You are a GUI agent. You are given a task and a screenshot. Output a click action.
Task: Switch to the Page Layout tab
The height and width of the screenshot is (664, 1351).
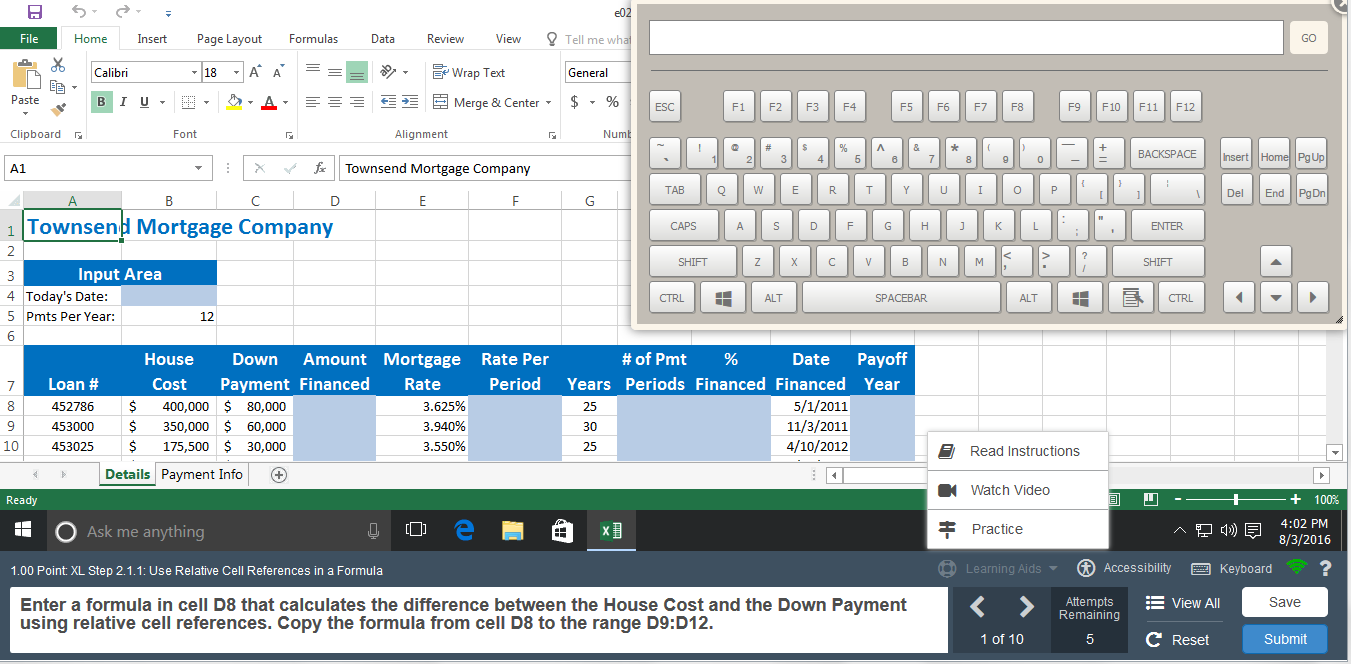pyautogui.click(x=229, y=38)
